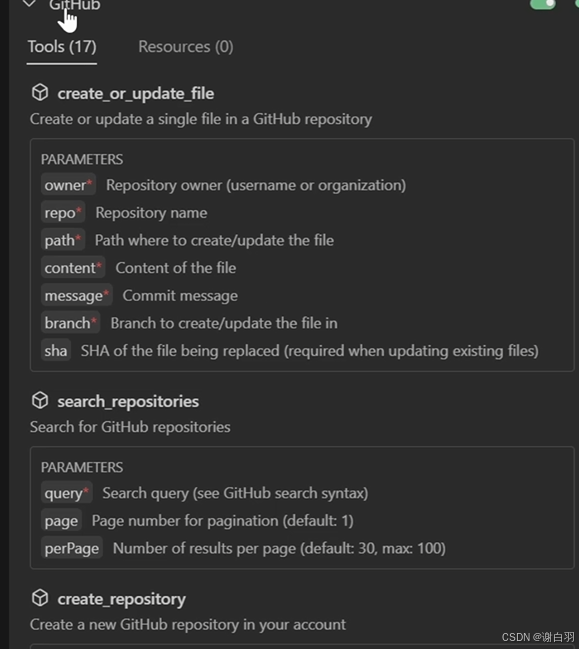
Task: Click the path parameter tag
Action: pyautogui.click(x=62, y=240)
